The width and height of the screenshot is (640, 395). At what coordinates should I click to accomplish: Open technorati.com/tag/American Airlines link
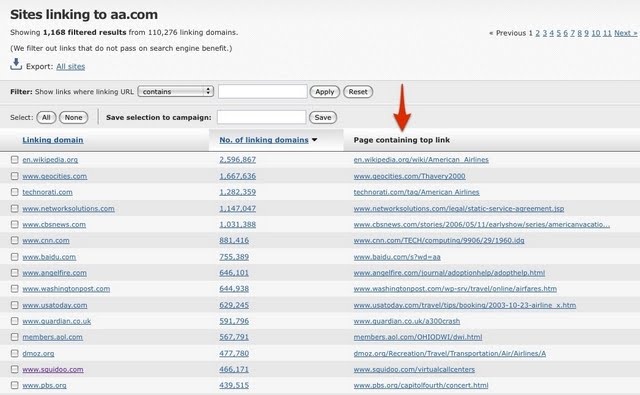pos(416,192)
